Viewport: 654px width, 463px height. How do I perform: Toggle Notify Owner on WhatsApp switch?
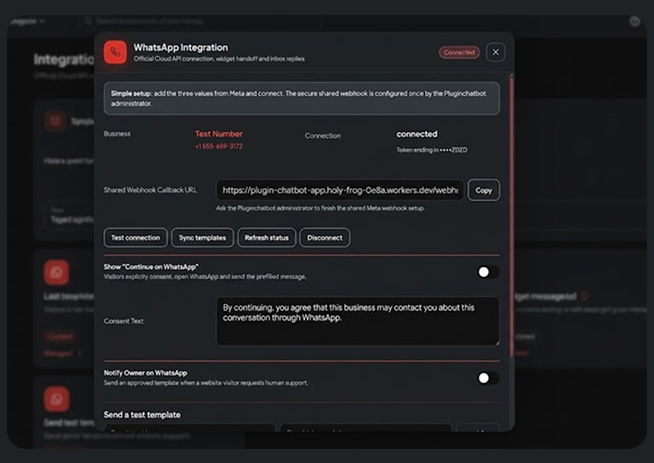(x=488, y=378)
